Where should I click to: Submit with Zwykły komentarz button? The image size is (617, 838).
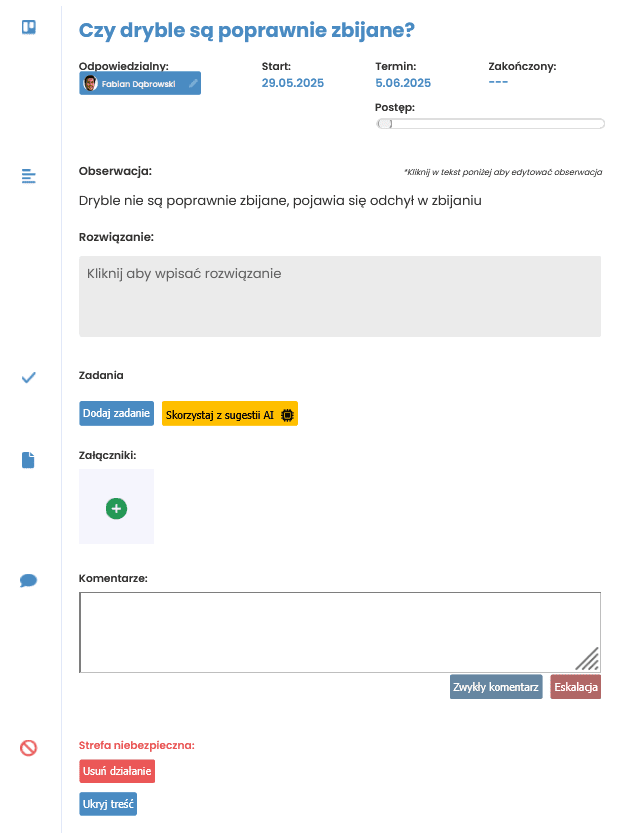tap(496, 687)
